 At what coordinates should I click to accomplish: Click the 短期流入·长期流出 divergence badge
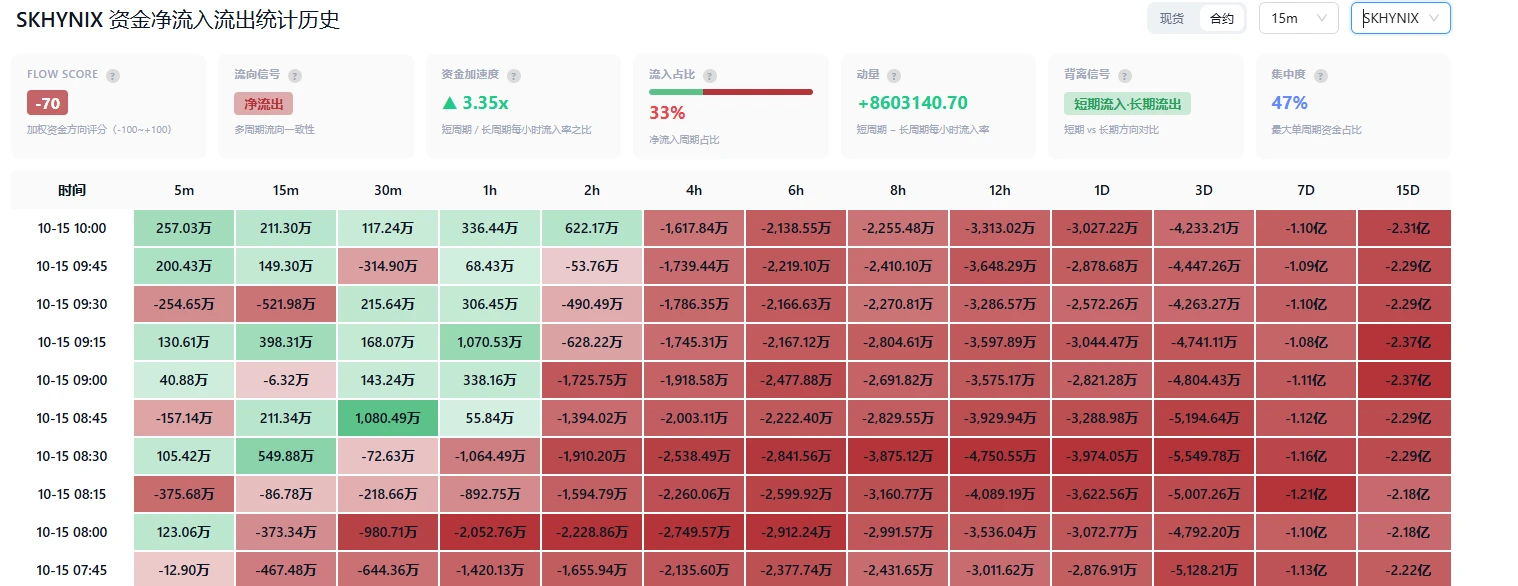[x=1127, y=103]
